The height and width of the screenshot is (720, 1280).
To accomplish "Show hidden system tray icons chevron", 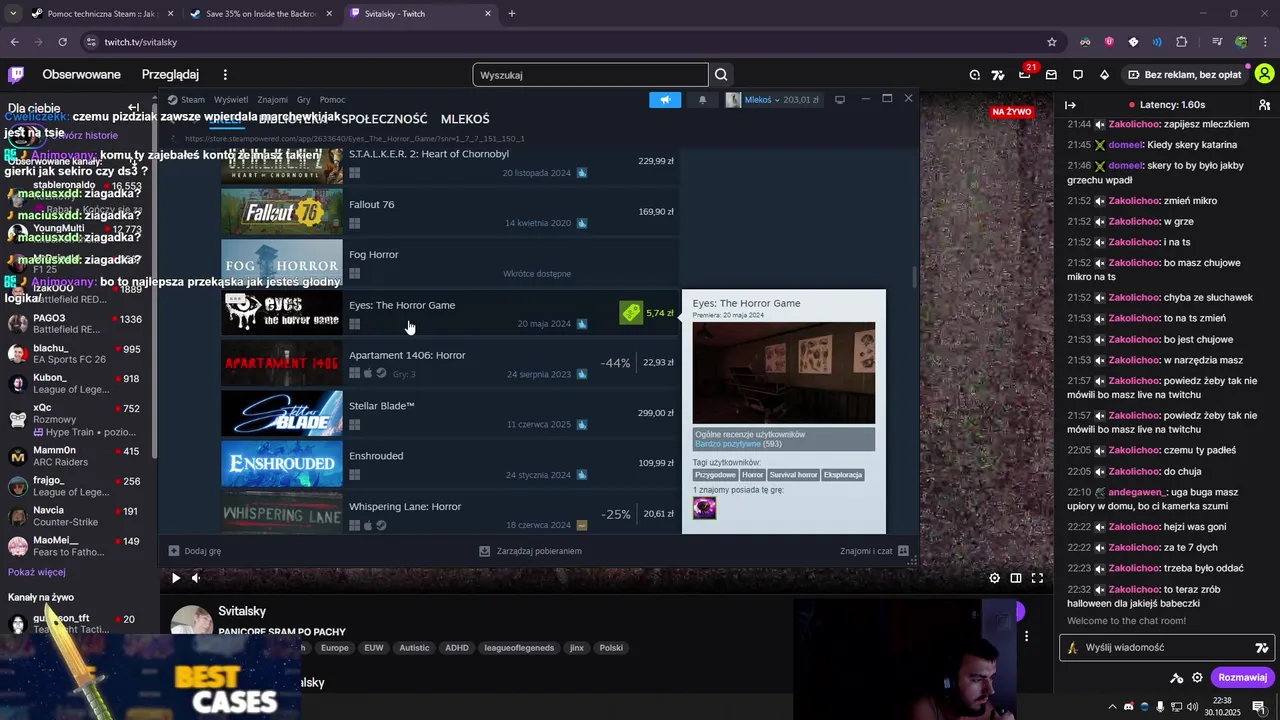I will pyautogui.click(x=1112, y=707).
